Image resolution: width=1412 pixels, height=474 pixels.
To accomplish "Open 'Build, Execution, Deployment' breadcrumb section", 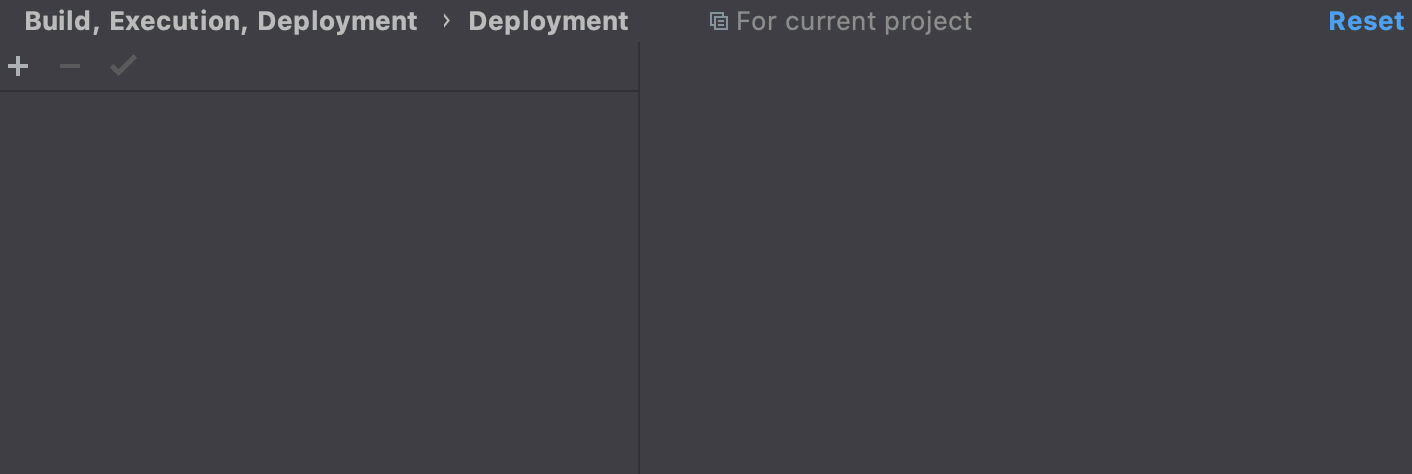I will coord(220,21).
